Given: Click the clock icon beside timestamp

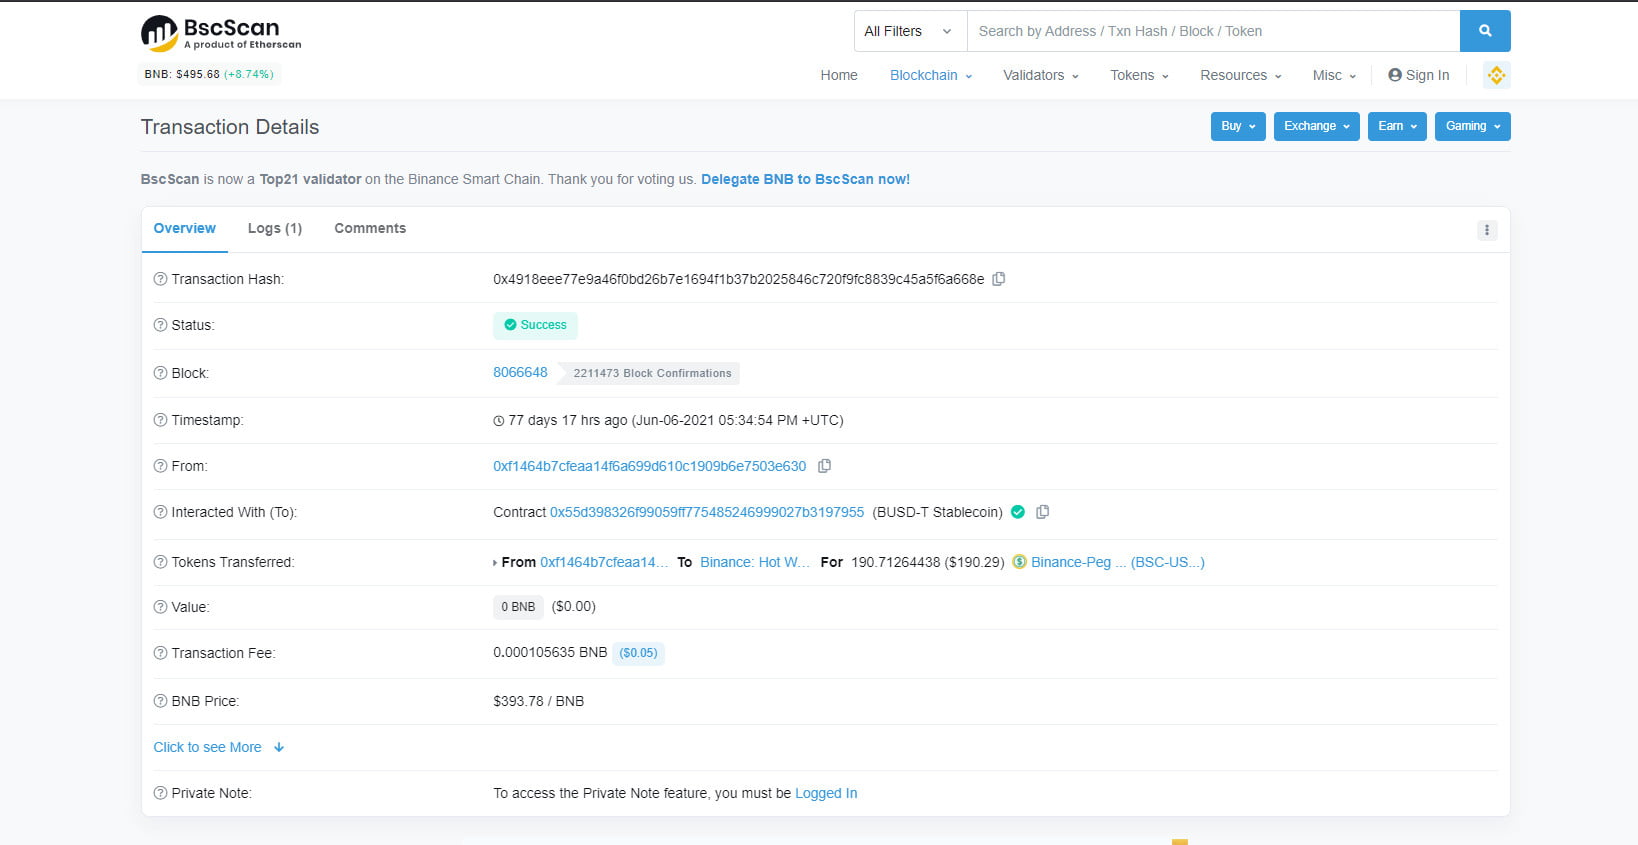Looking at the screenshot, I should click(x=499, y=421).
